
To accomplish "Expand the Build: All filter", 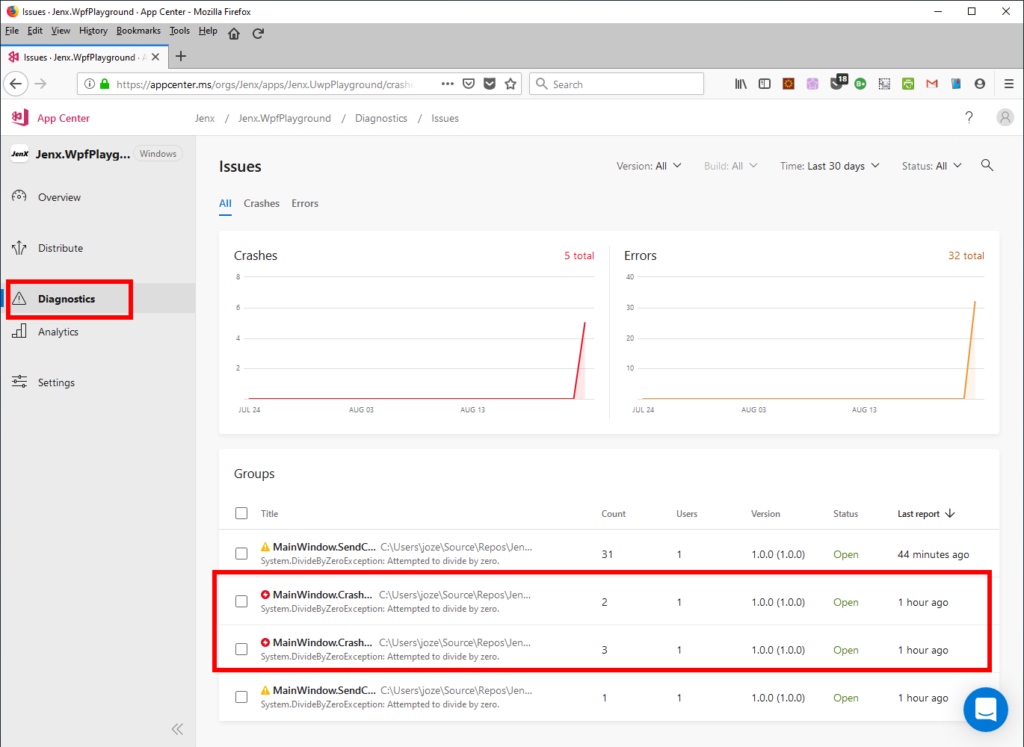I will pos(731,166).
